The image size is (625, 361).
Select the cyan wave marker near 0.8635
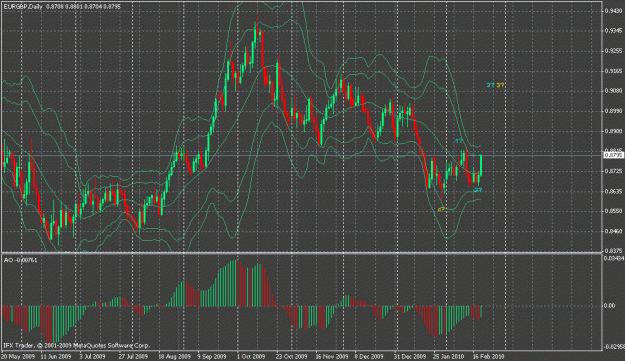click(x=478, y=190)
